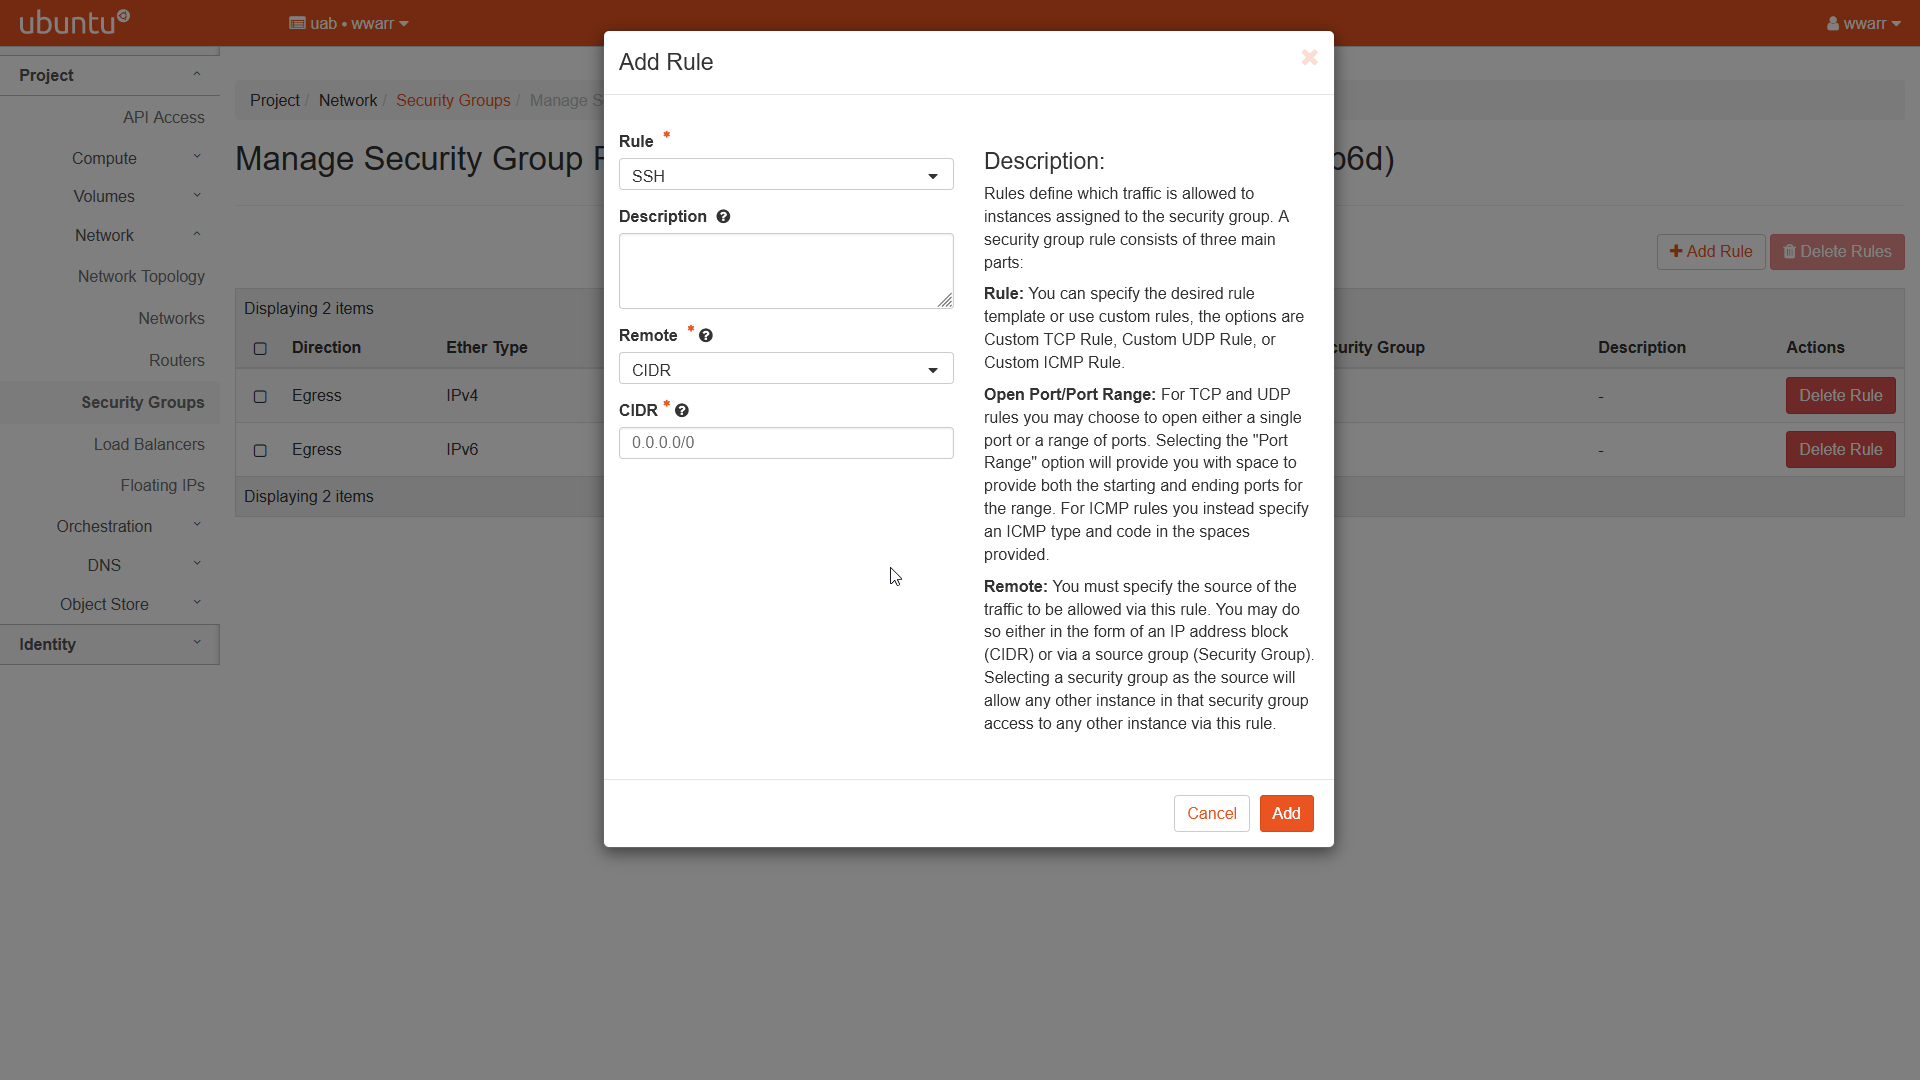Expand the Orchestration sidebar section
The width and height of the screenshot is (1920, 1080).
point(110,526)
